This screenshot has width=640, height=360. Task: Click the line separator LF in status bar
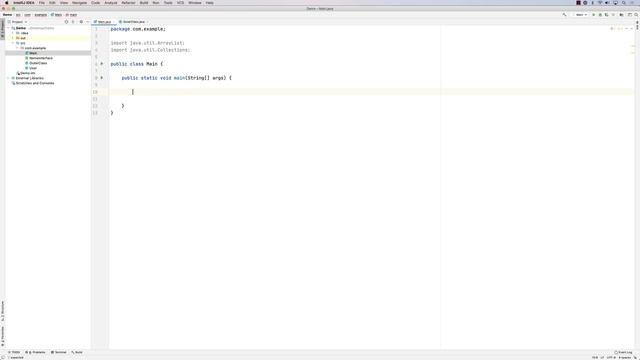tap(602, 358)
